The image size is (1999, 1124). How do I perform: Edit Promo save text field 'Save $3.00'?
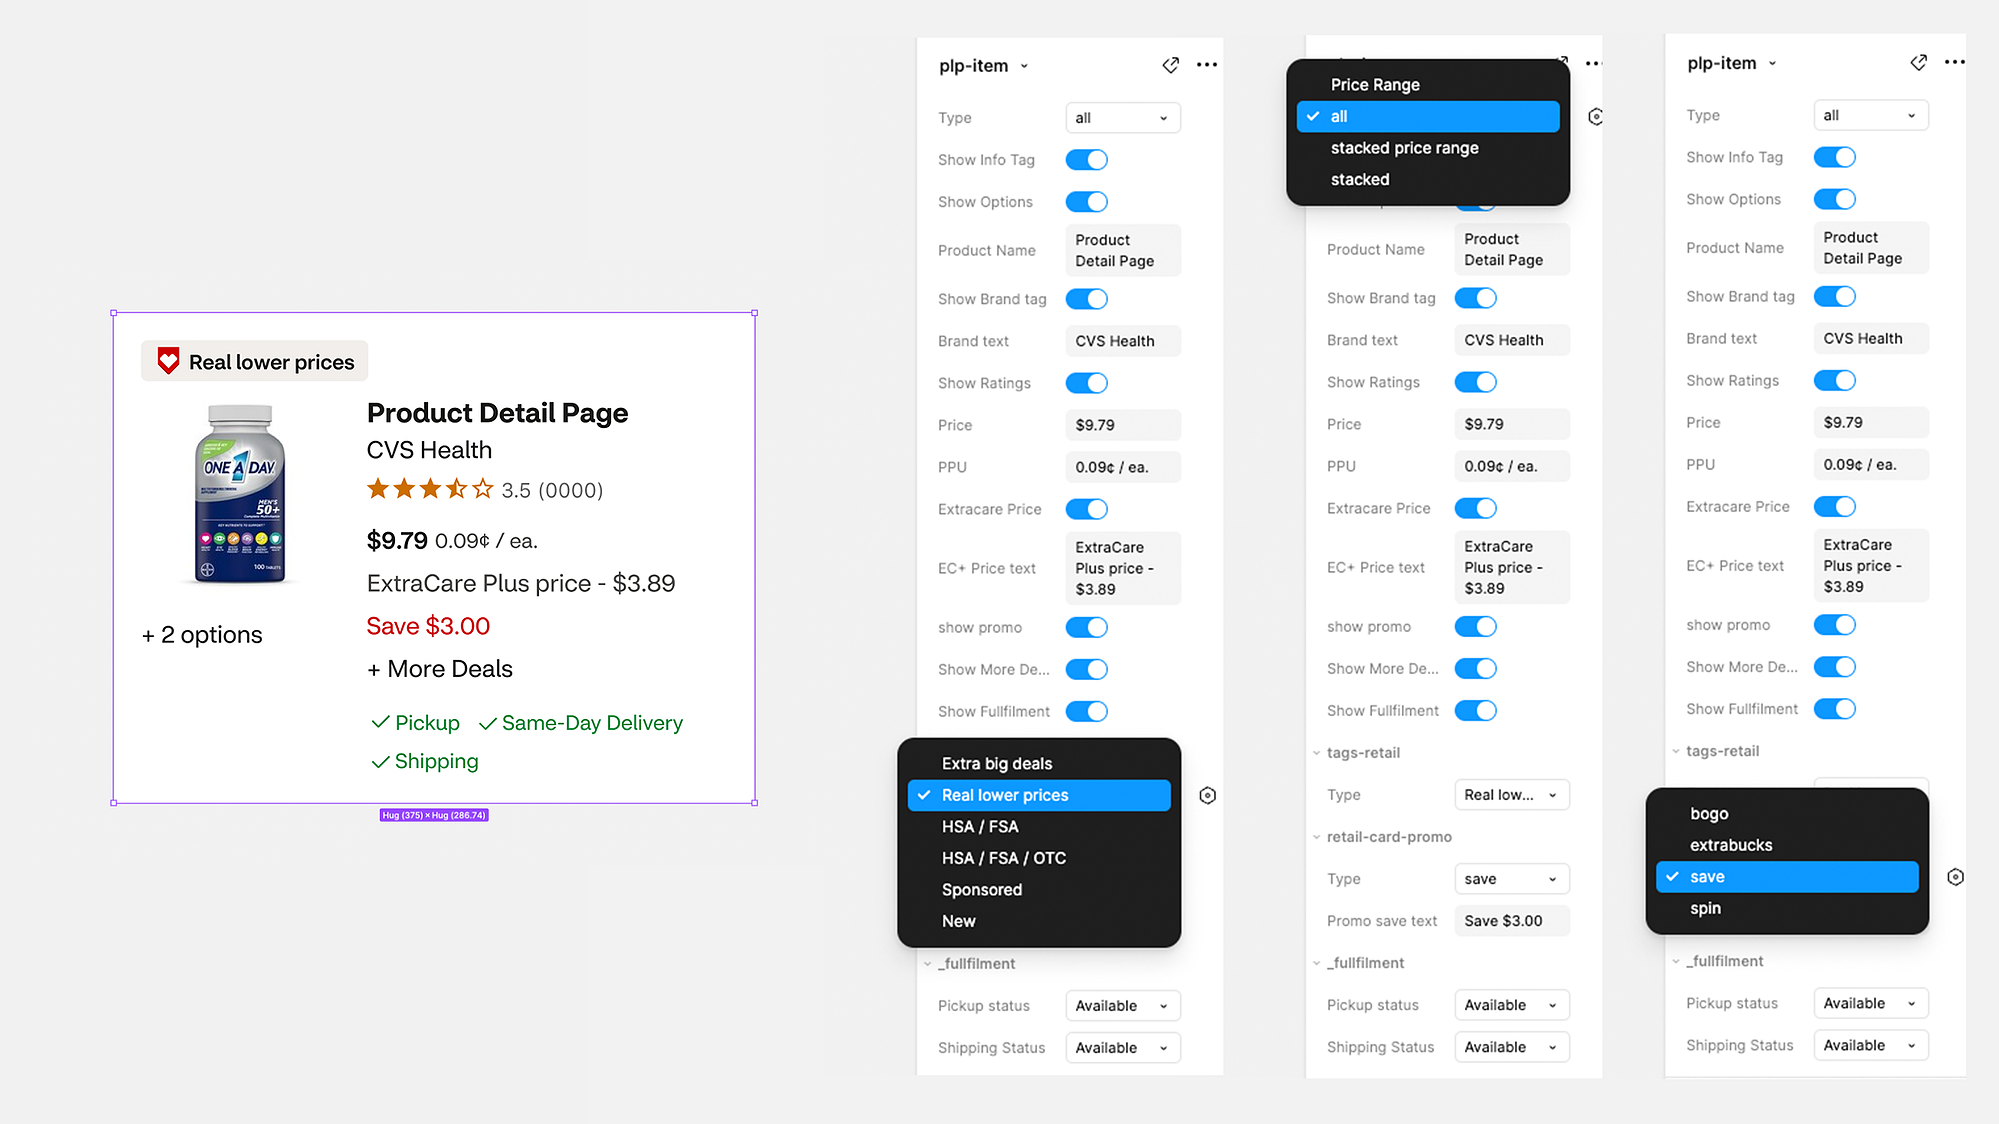coord(1512,921)
